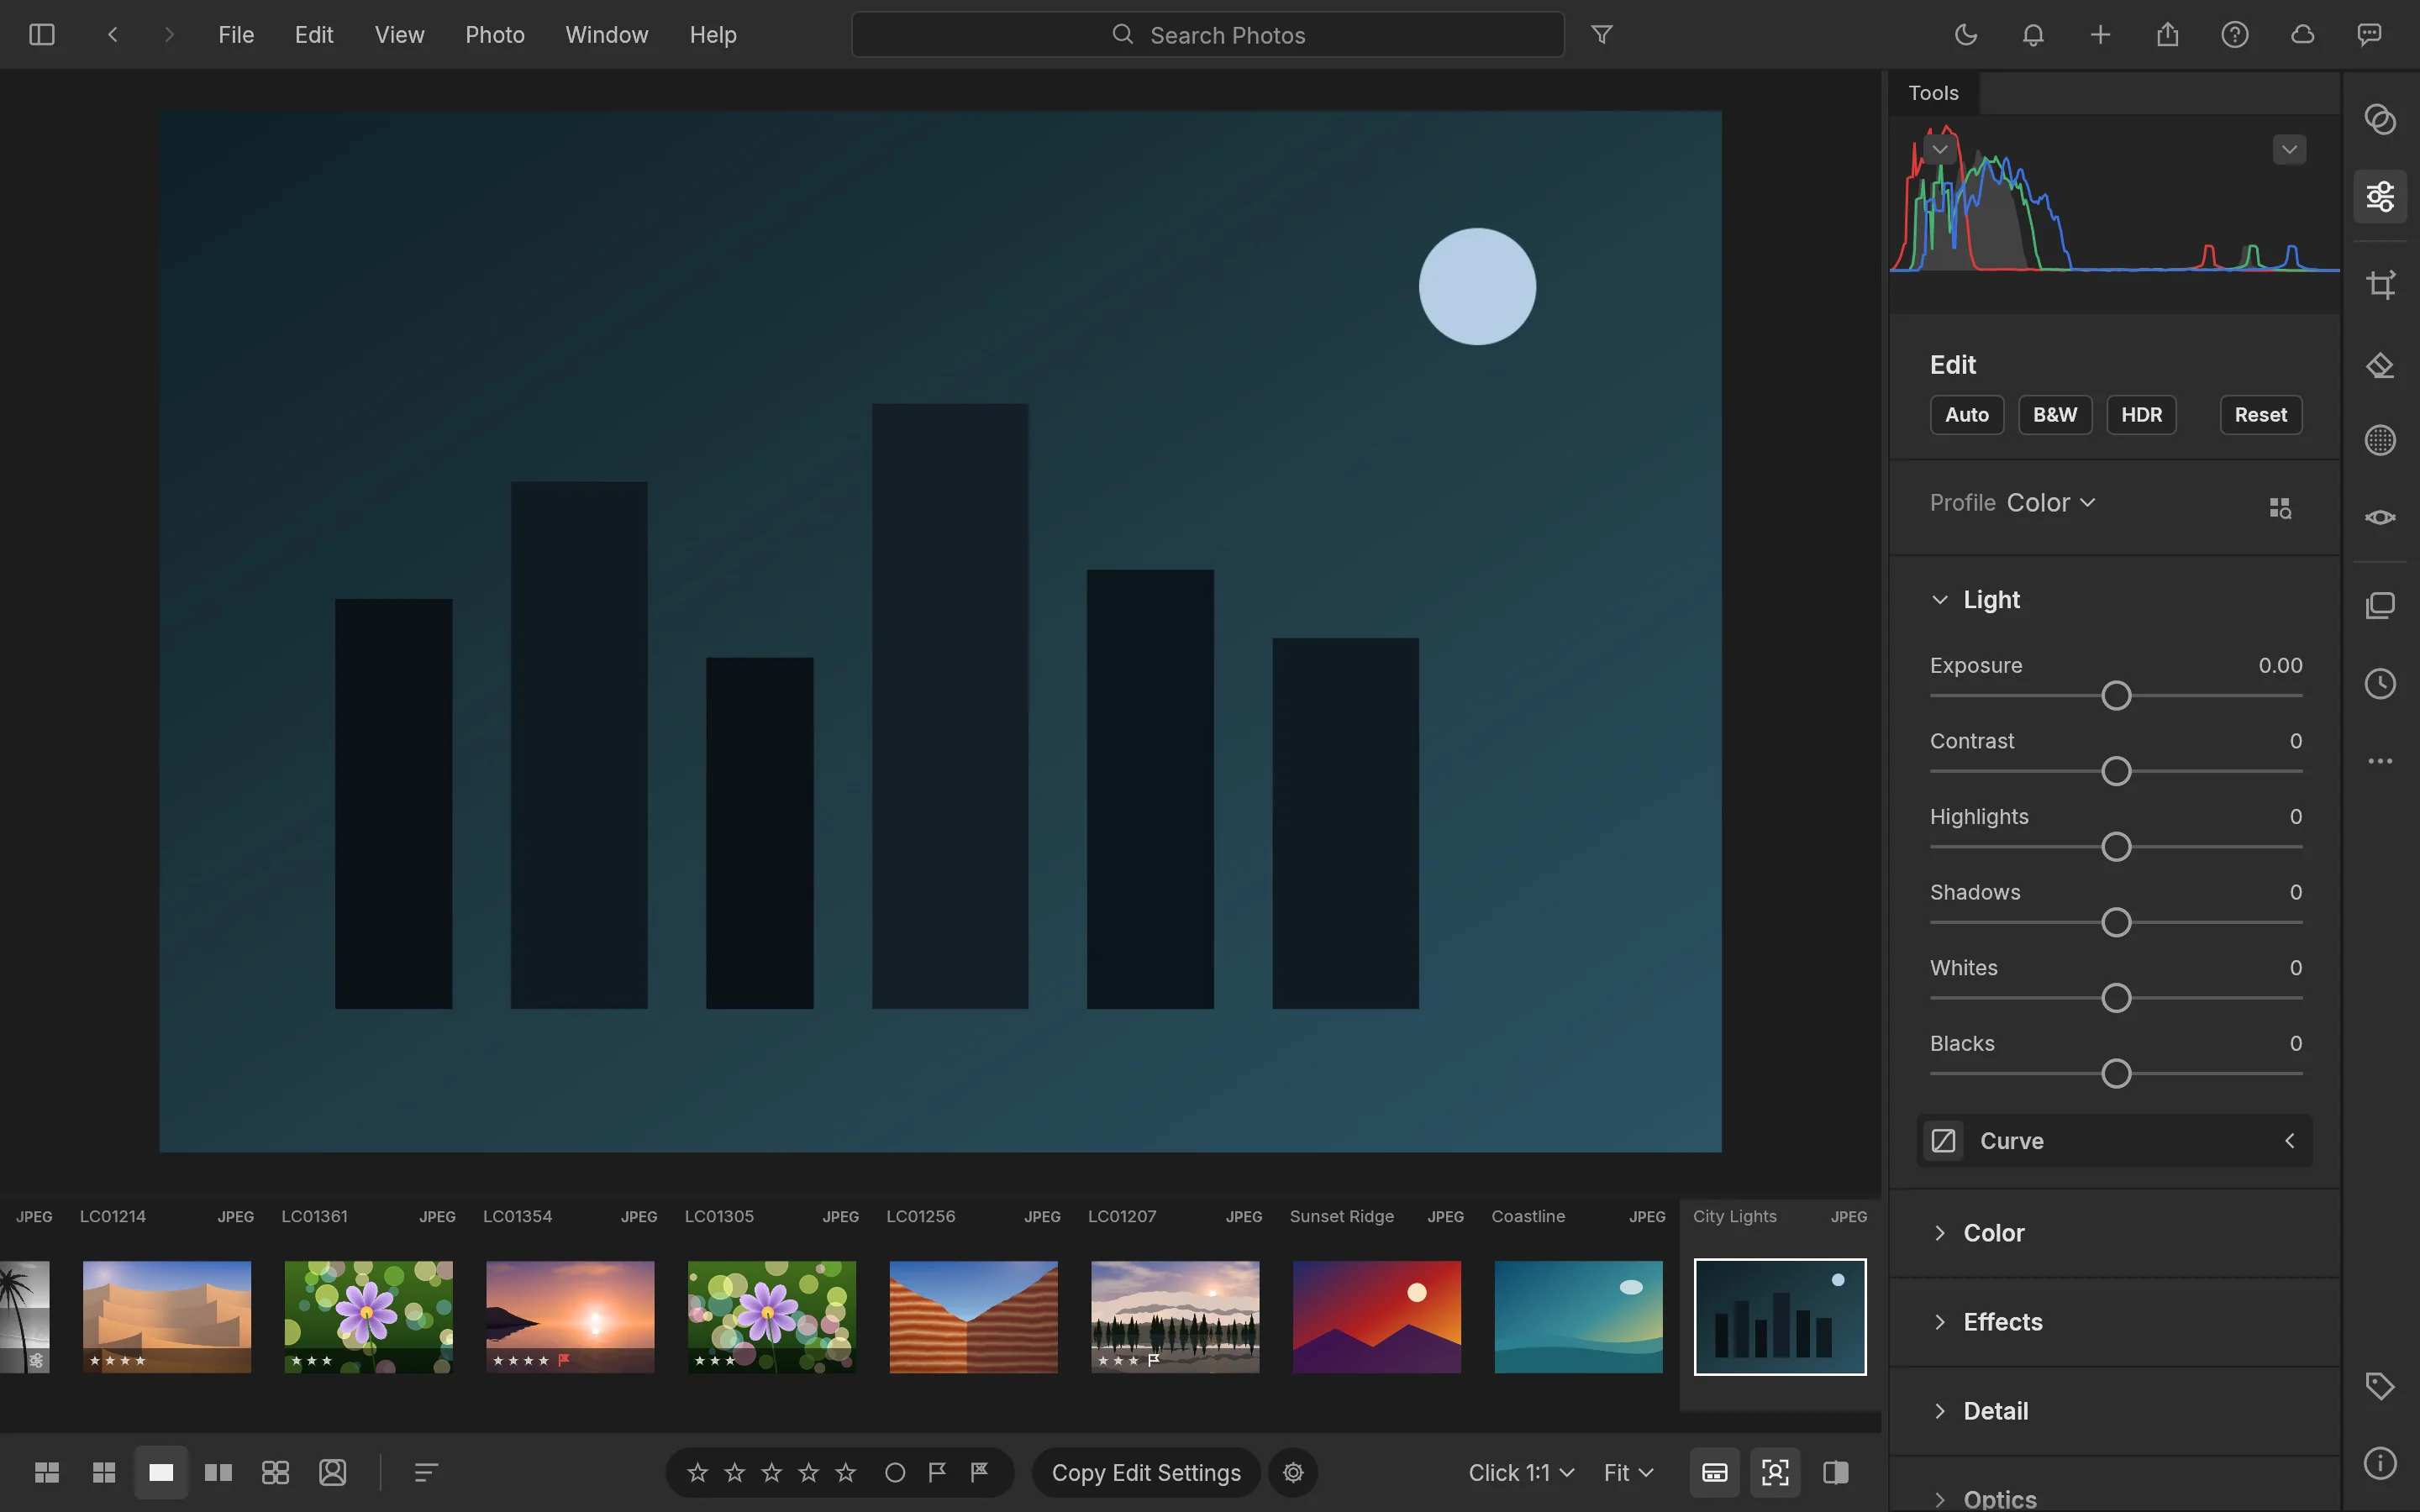
Task: Click the Shadows slider handle
Action: (x=2116, y=922)
